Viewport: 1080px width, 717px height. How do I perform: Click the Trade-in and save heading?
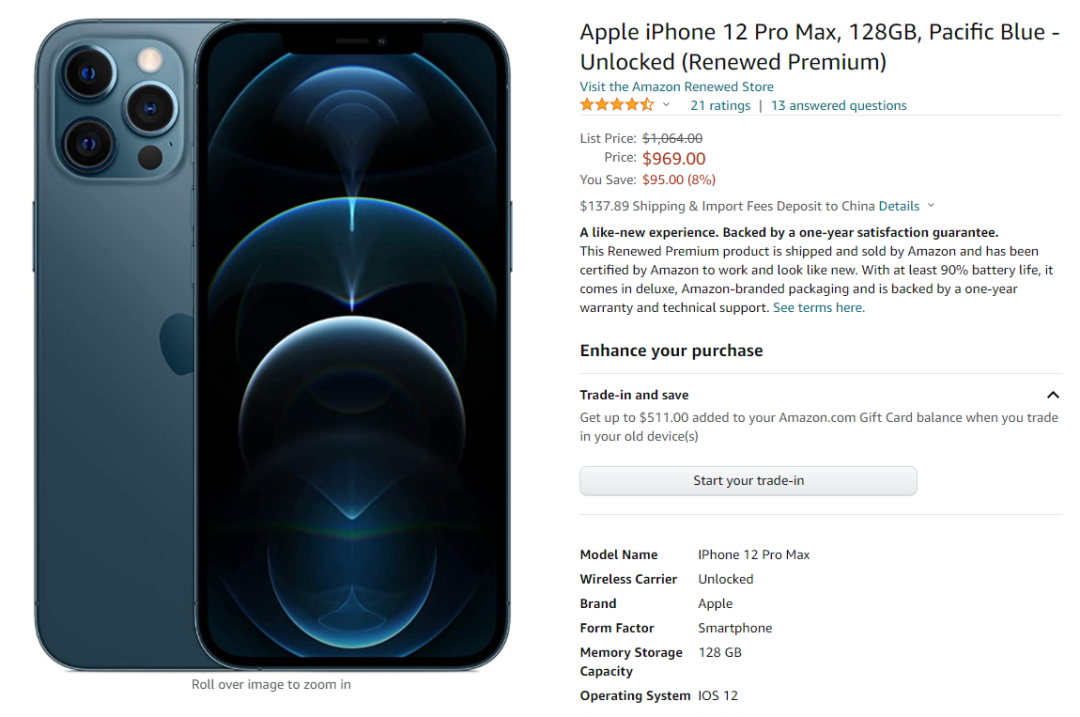[x=634, y=395]
